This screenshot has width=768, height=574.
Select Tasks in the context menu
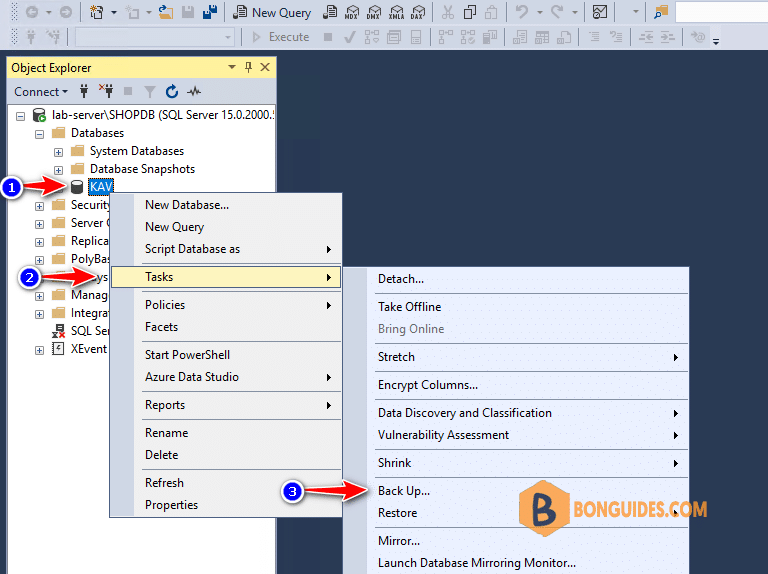[226, 277]
